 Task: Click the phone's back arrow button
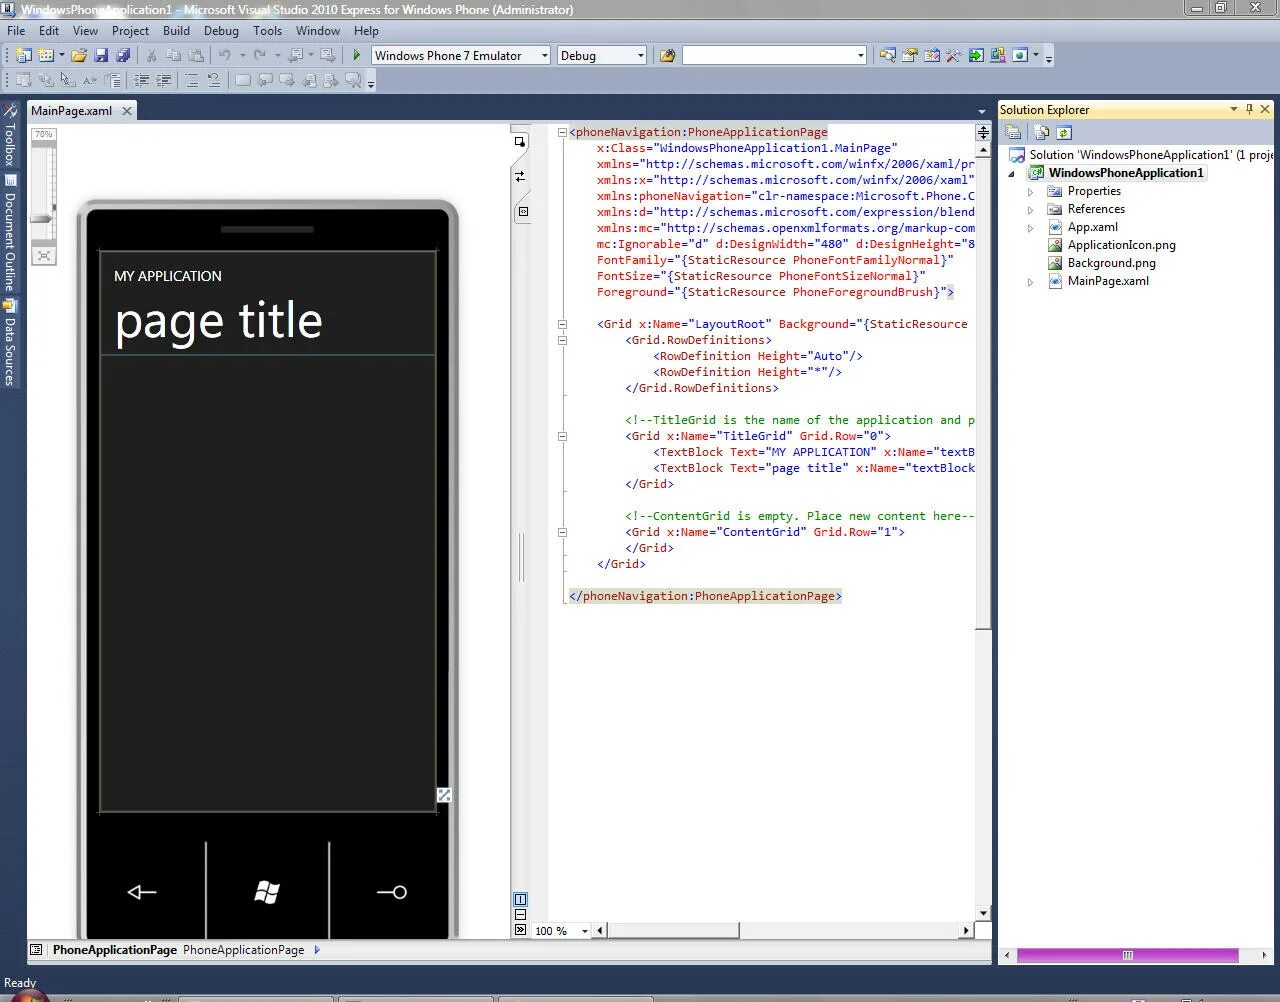[x=142, y=892]
